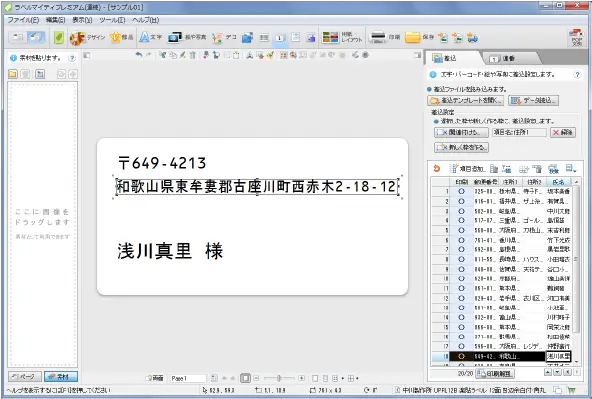592x399 pixels.
Task: Click the yellow folder icon in material panel
Action: click(12, 74)
